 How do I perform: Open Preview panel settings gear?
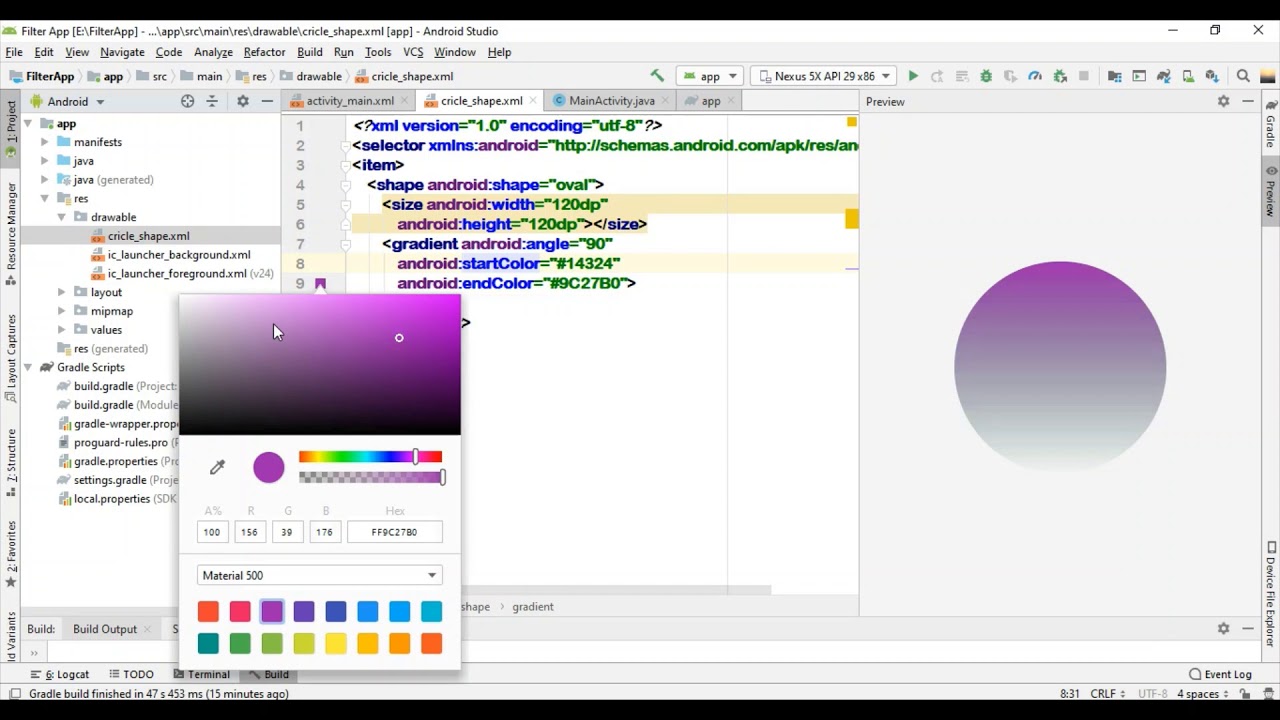click(x=1223, y=101)
